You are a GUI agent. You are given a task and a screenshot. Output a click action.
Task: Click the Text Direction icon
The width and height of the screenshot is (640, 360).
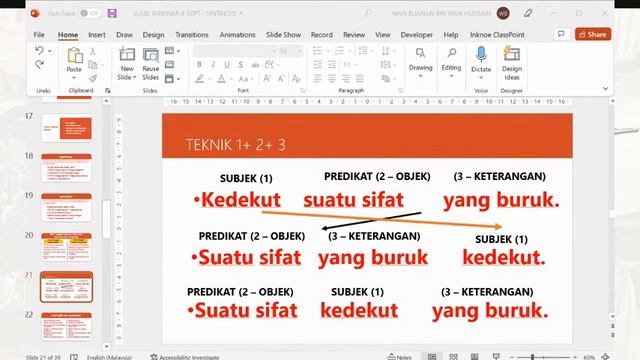pyautogui.click(x=386, y=51)
